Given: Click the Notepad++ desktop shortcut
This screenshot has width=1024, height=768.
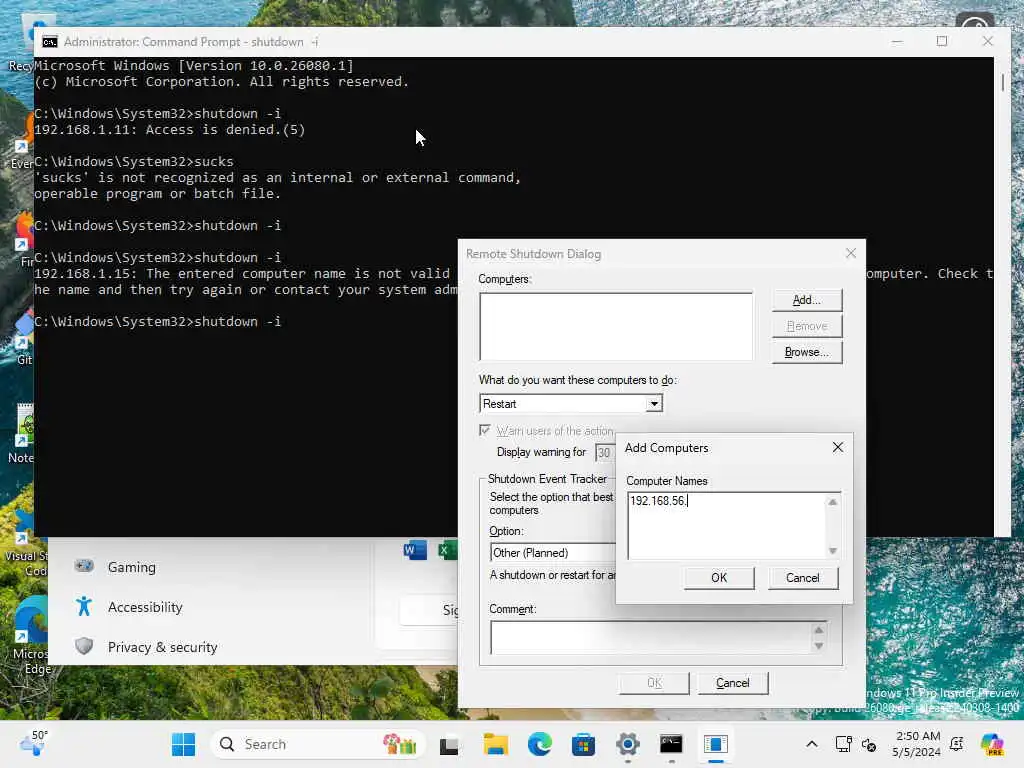Looking at the screenshot, I should pyautogui.click(x=24, y=433).
